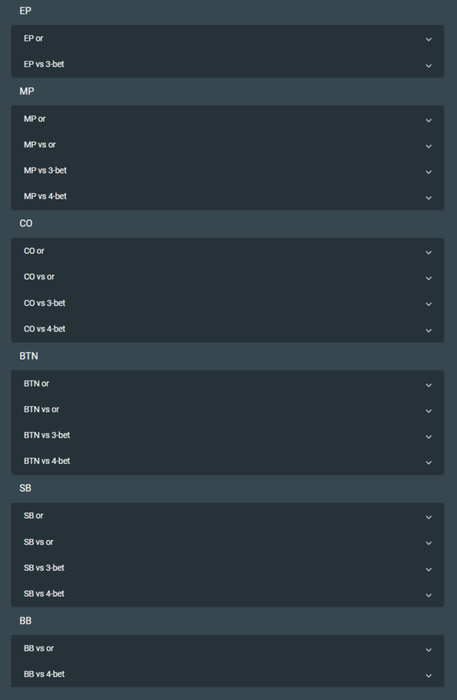
Task: Expand BB vs or row
Action: tap(227, 648)
